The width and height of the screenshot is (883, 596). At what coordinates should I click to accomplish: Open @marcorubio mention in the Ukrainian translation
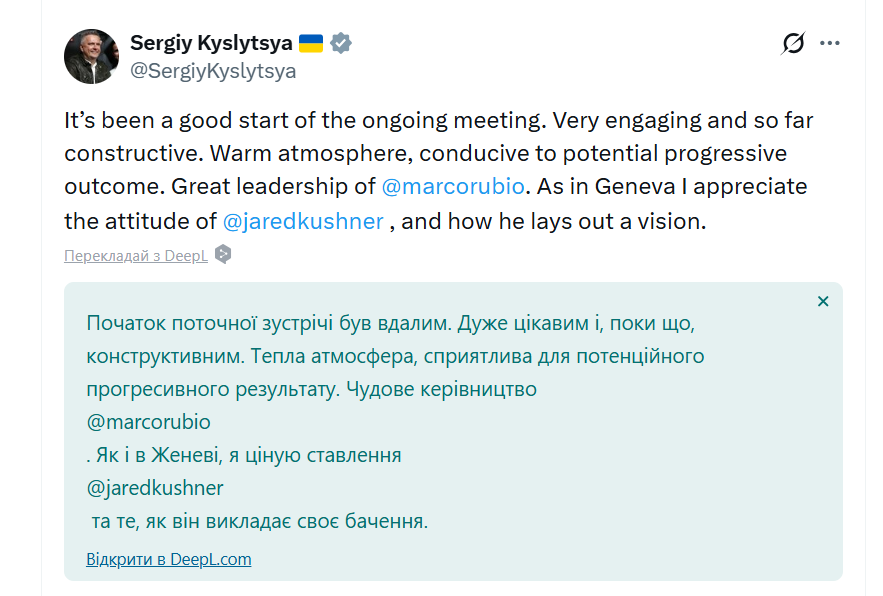(149, 422)
